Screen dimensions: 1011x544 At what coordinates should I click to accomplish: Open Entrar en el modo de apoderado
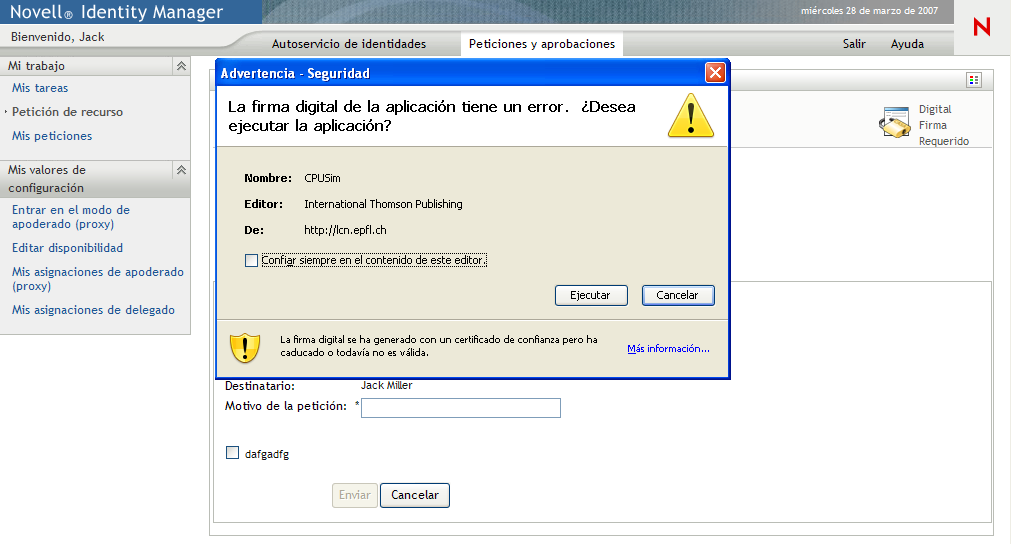coord(71,217)
